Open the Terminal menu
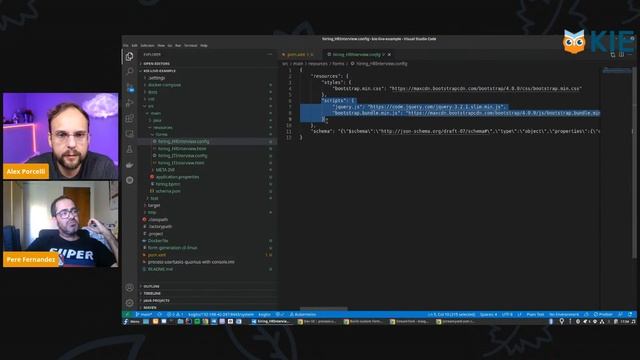Screen dimensions: 640x360 click(x=191, y=46)
